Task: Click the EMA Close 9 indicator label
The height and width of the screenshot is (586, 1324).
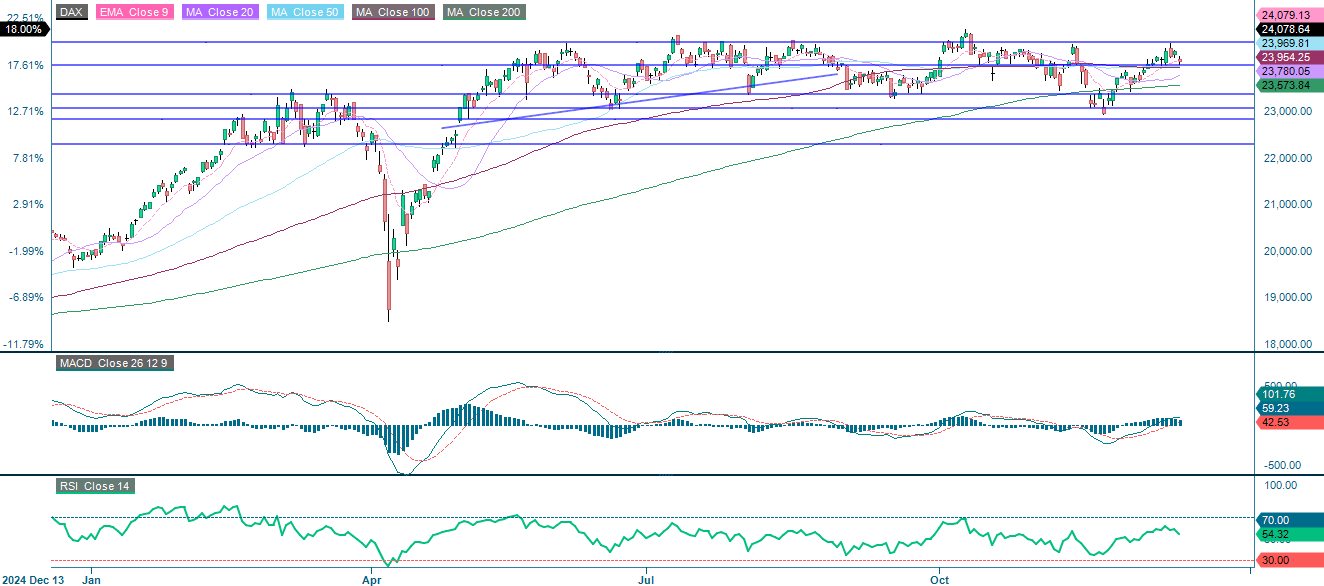Action: click(134, 13)
